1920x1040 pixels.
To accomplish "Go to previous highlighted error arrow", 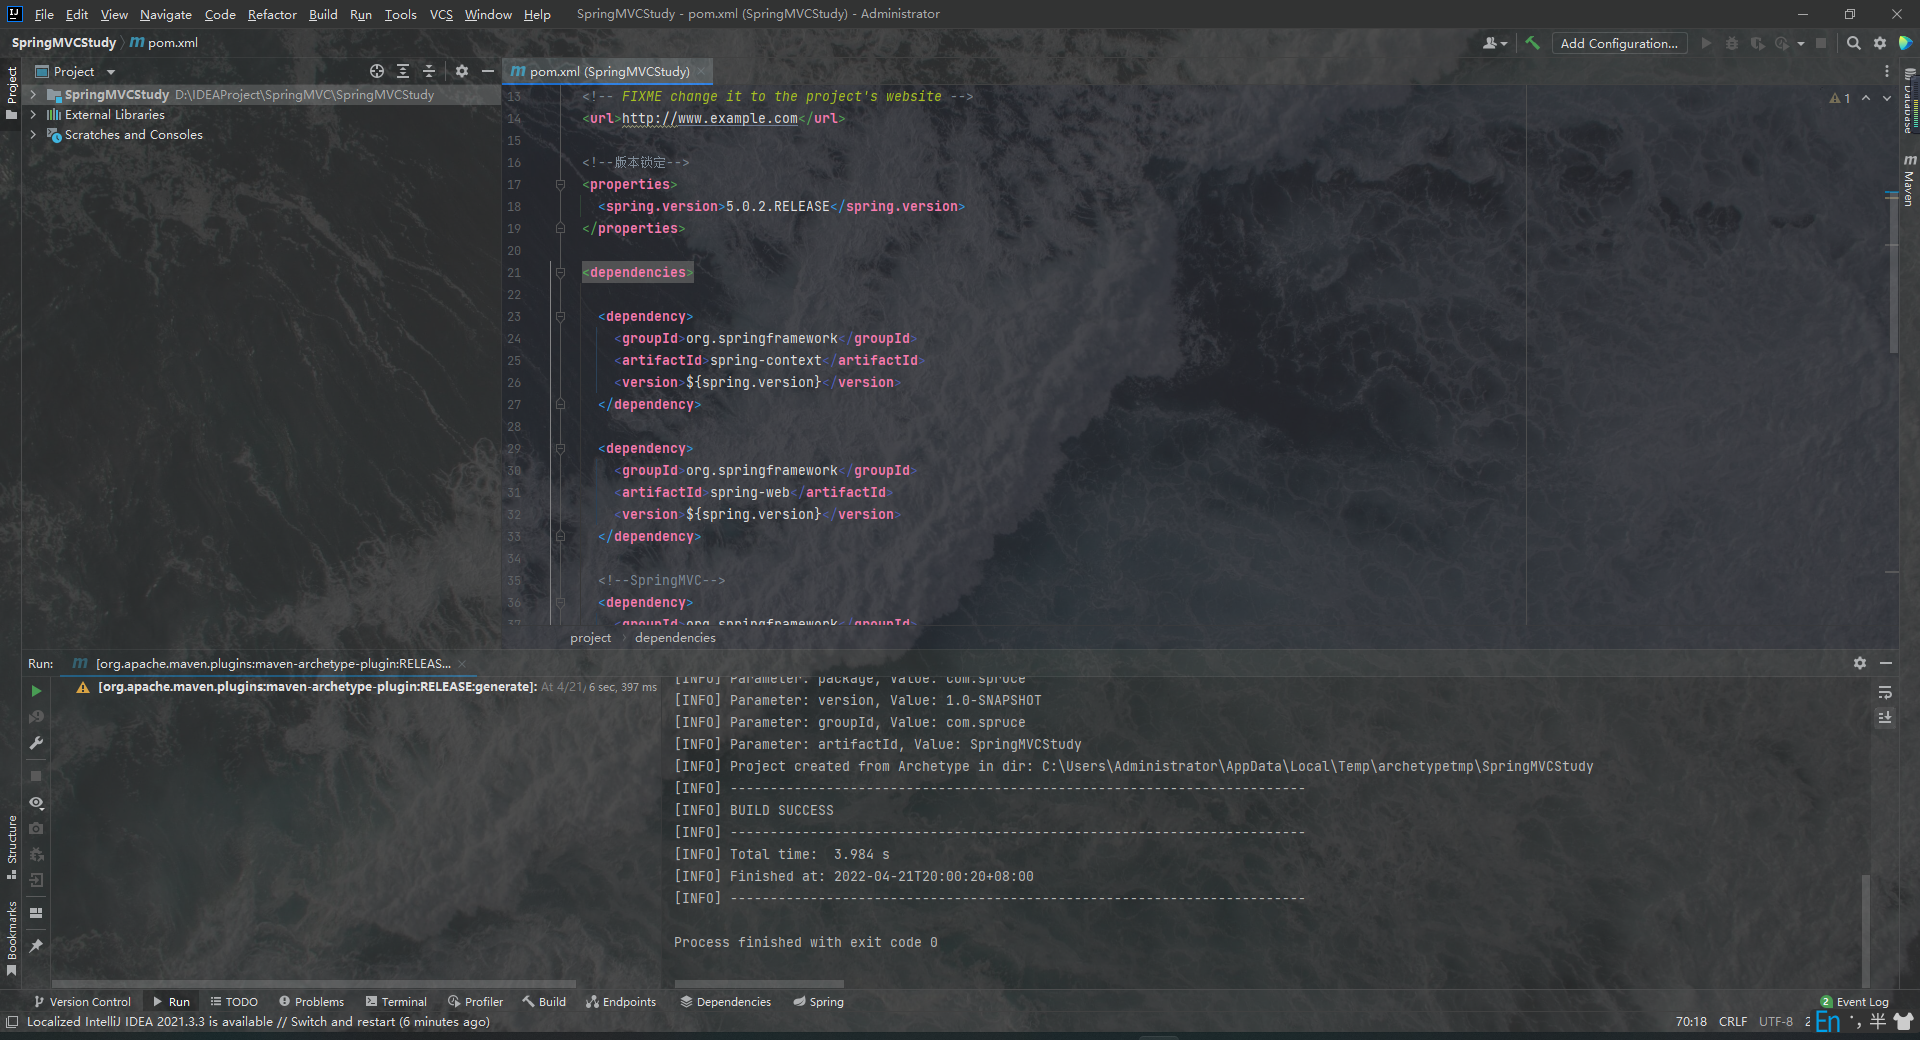I will point(1866,98).
